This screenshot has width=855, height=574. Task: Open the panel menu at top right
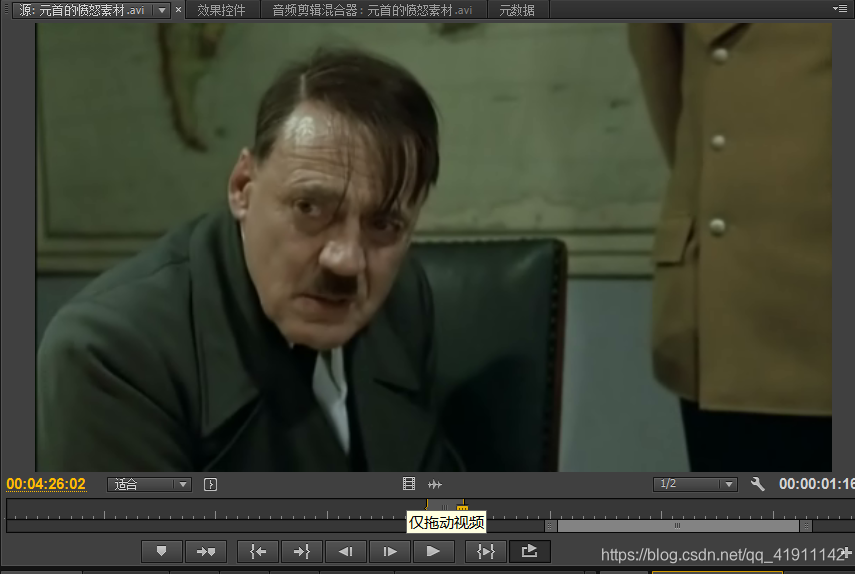(840, 8)
